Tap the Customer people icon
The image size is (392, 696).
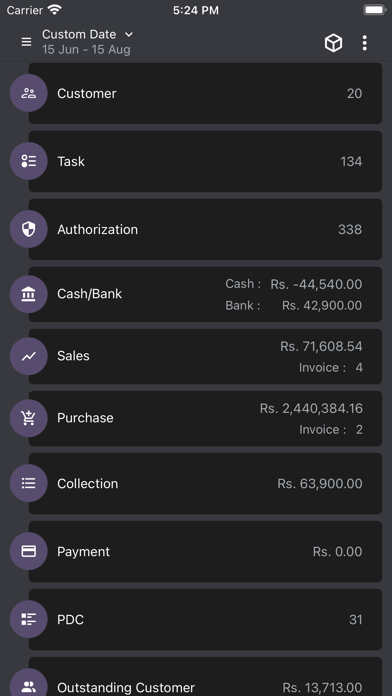point(28,93)
